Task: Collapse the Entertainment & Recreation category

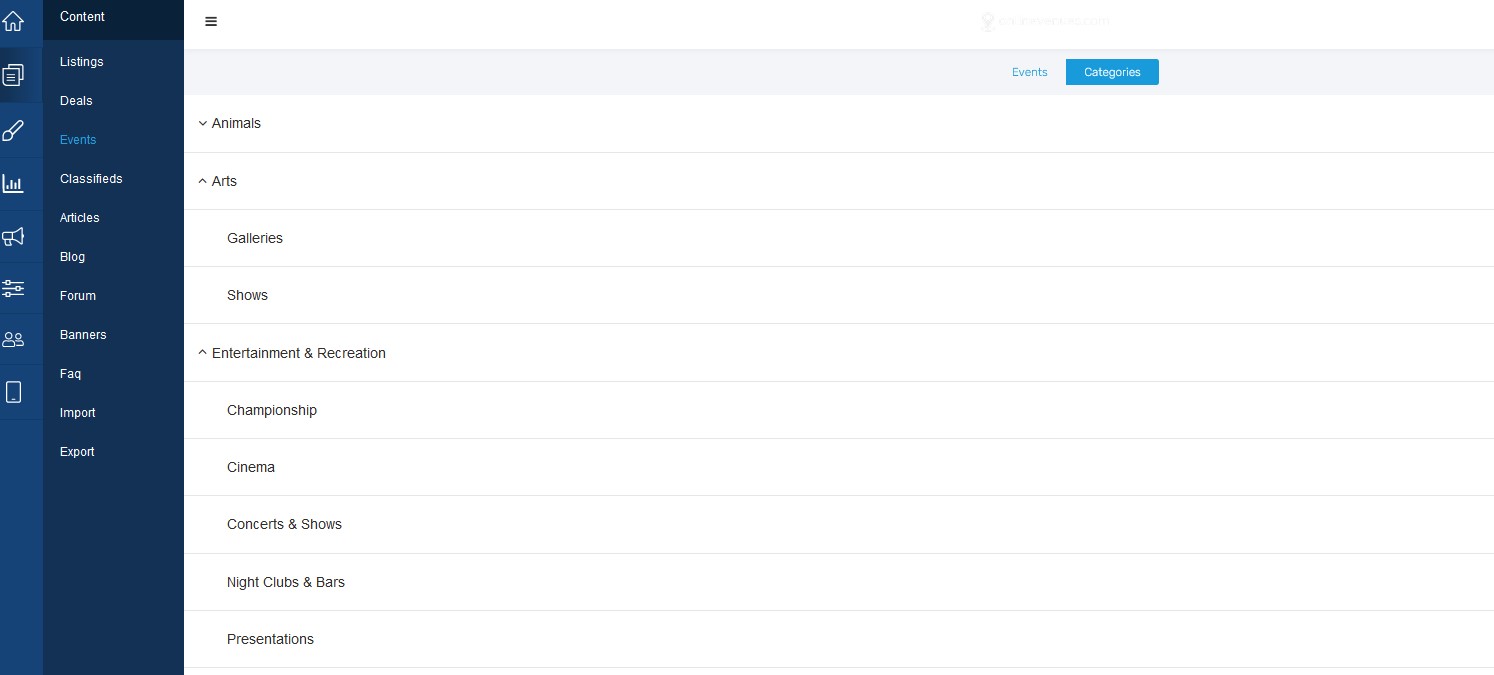Action: (x=202, y=352)
